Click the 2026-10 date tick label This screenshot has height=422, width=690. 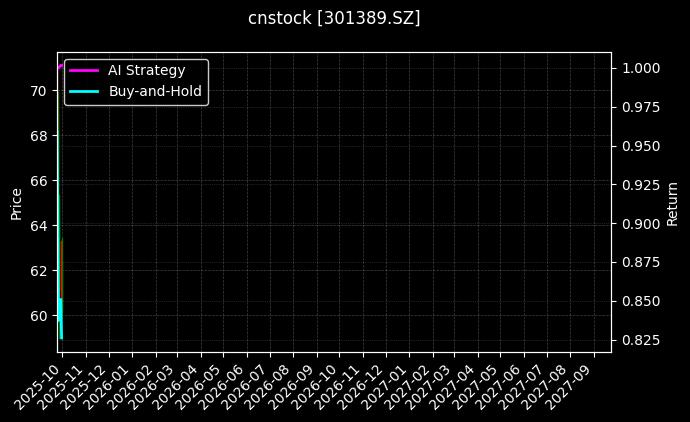pos(317,383)
